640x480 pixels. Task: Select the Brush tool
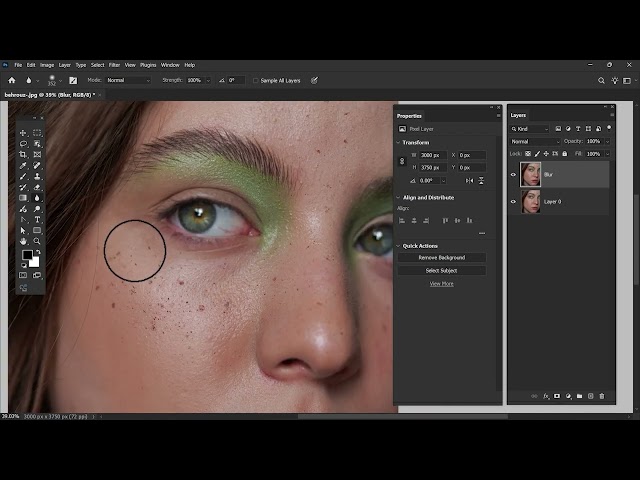tap(23, 176)
